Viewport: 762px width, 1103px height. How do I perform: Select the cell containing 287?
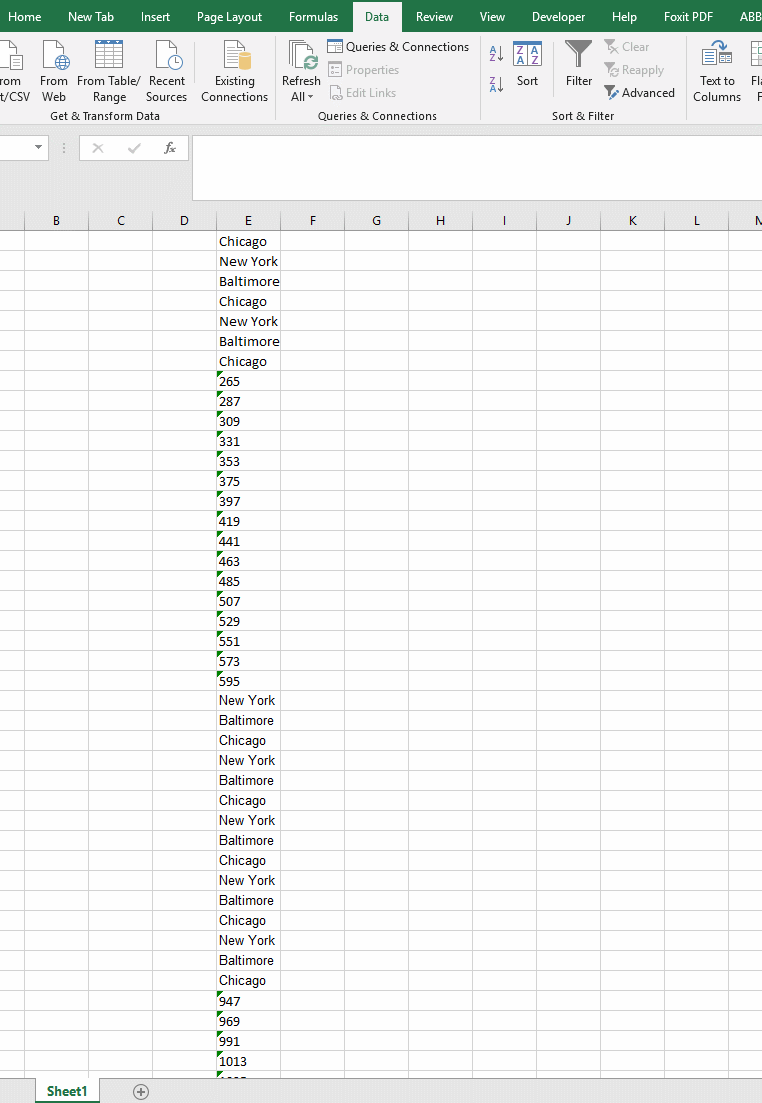(248, 401)
